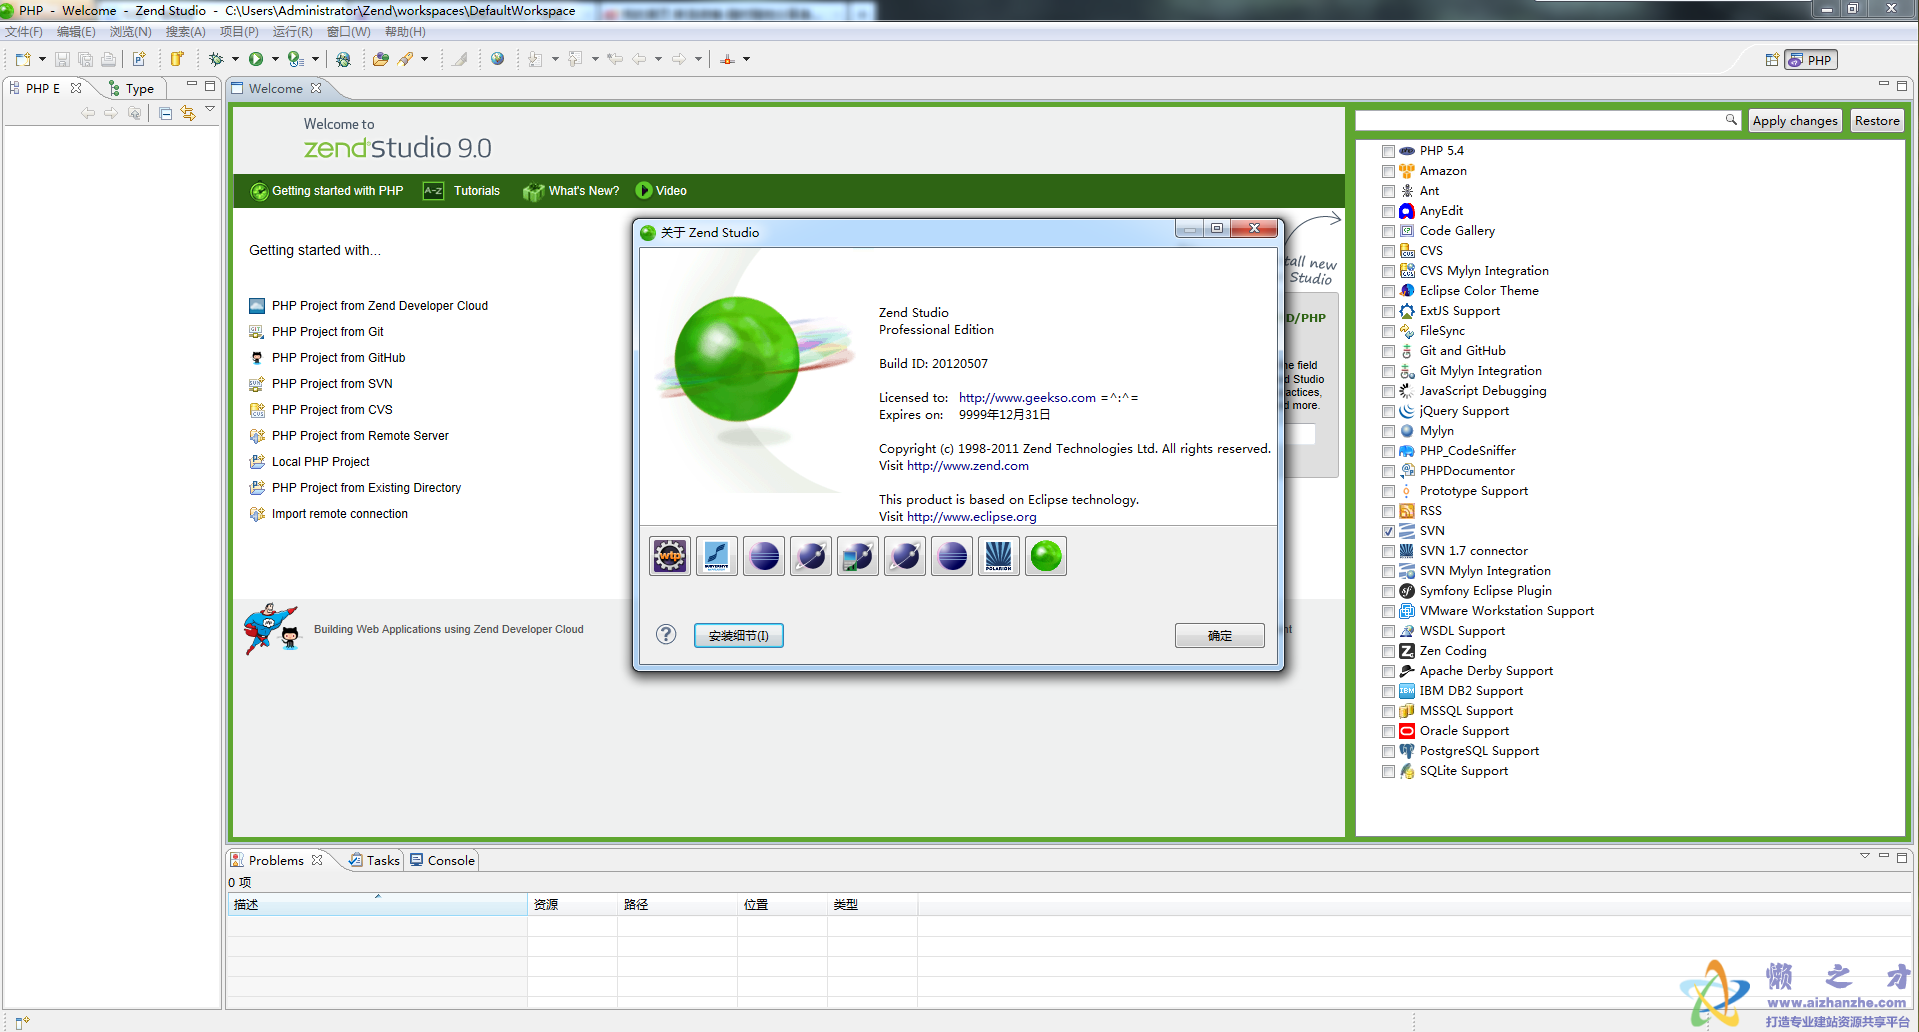This screenshot has height=1032, width=1919.
Task: Open the 窗口(W) menu
Action: tap(349, 32)
